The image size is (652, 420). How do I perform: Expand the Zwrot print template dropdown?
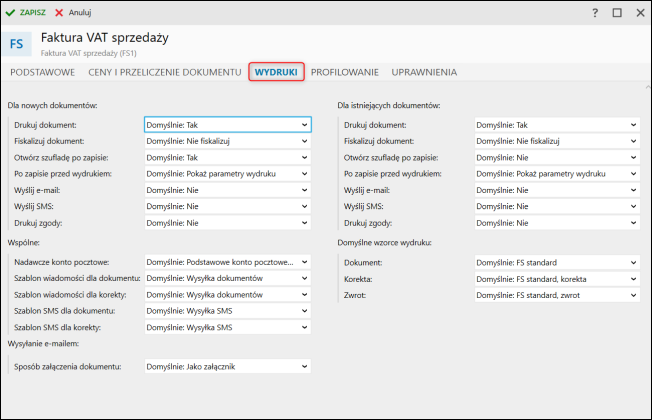click(634, 295)
